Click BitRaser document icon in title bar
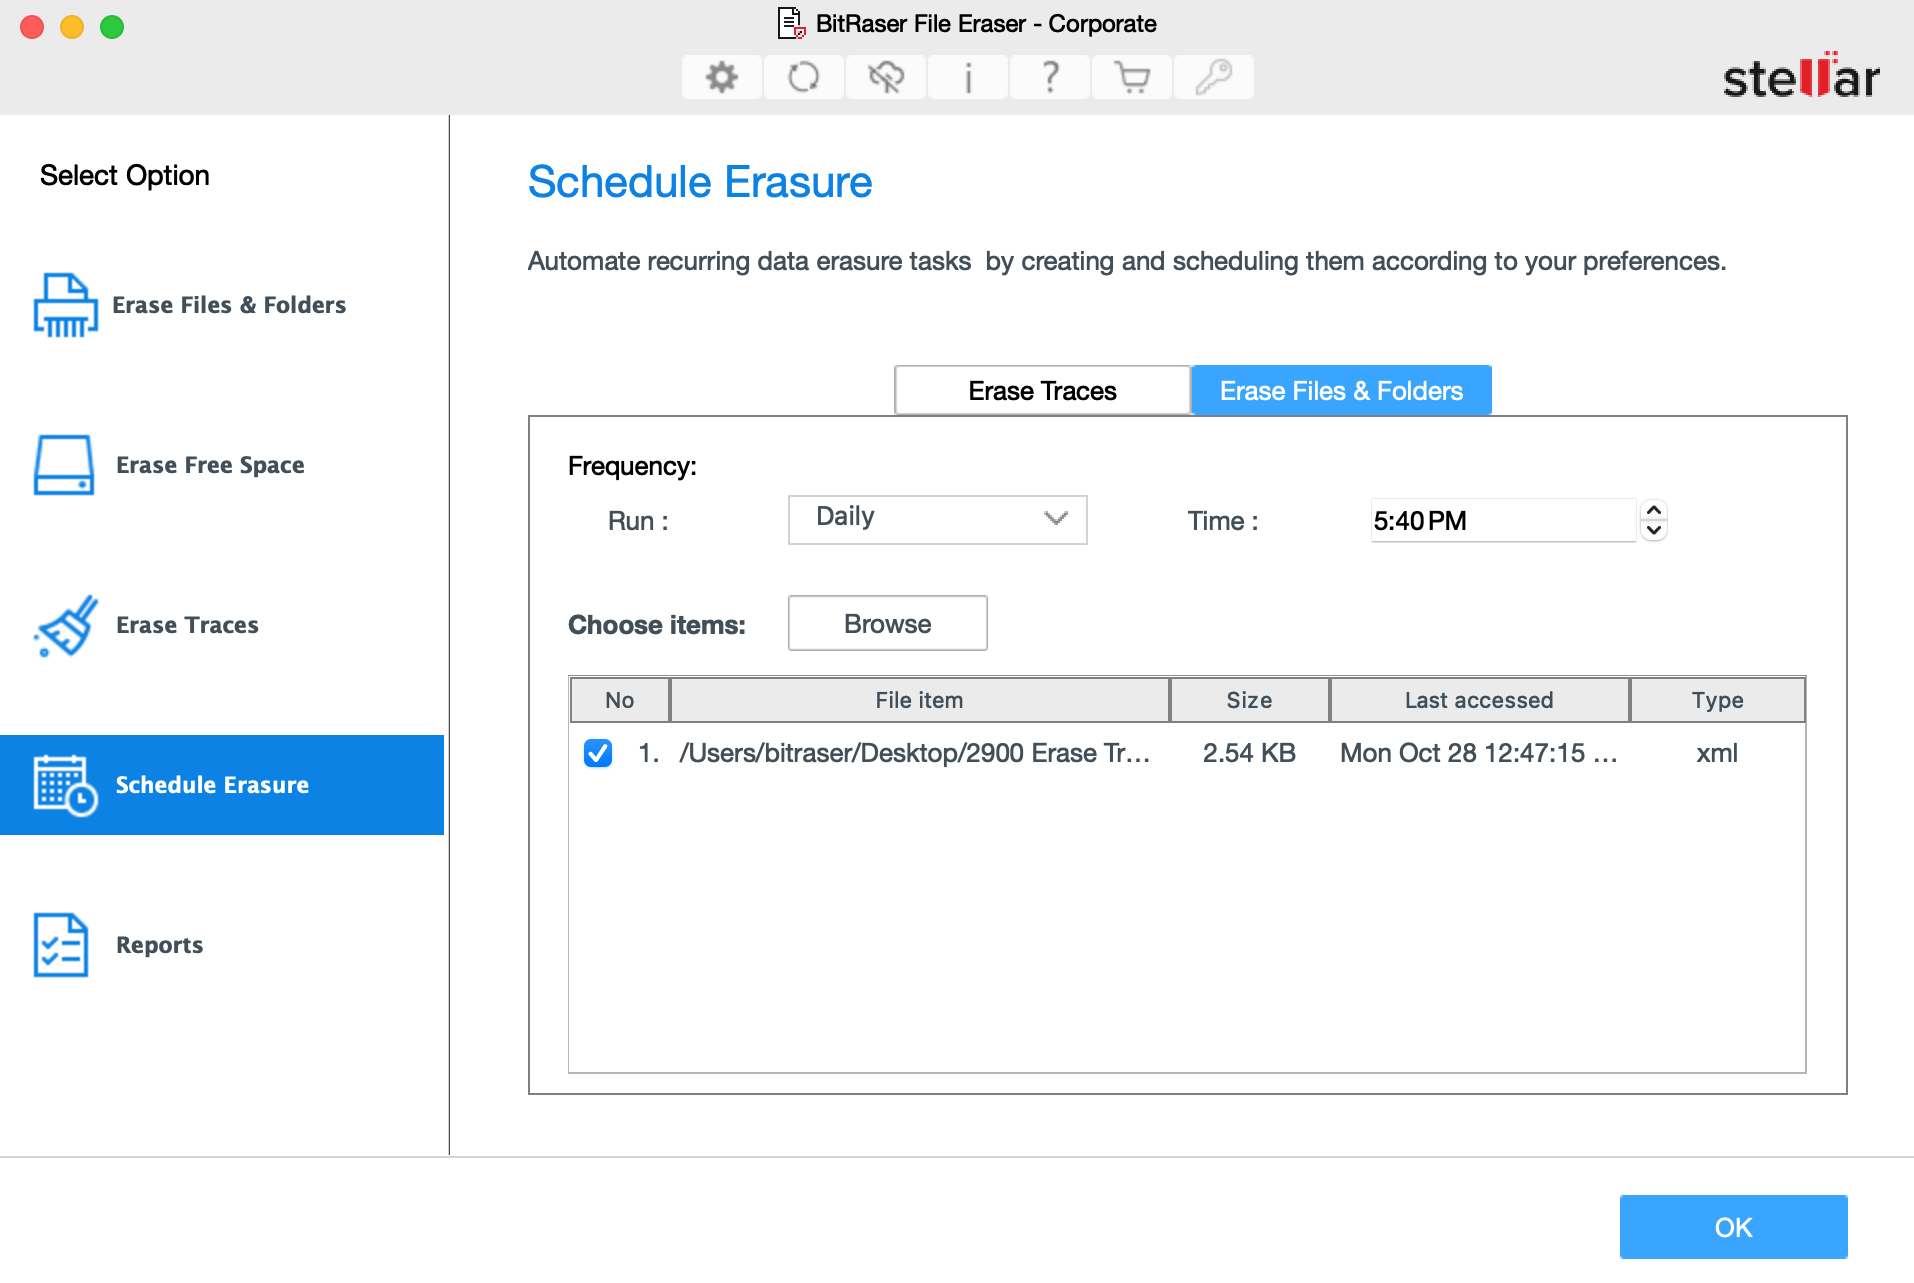Screen dimensions: 1914x1283 [x=791, y=23]
